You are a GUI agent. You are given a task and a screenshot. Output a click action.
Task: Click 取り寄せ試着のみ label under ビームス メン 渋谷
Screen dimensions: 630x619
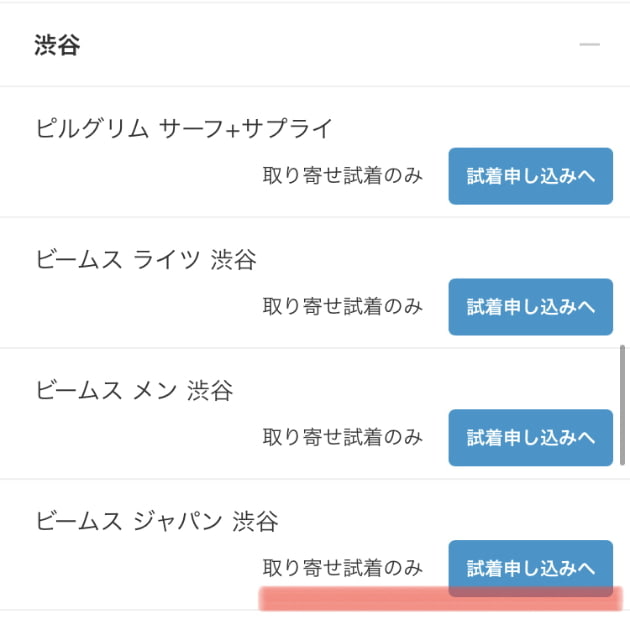click(342, 437)
